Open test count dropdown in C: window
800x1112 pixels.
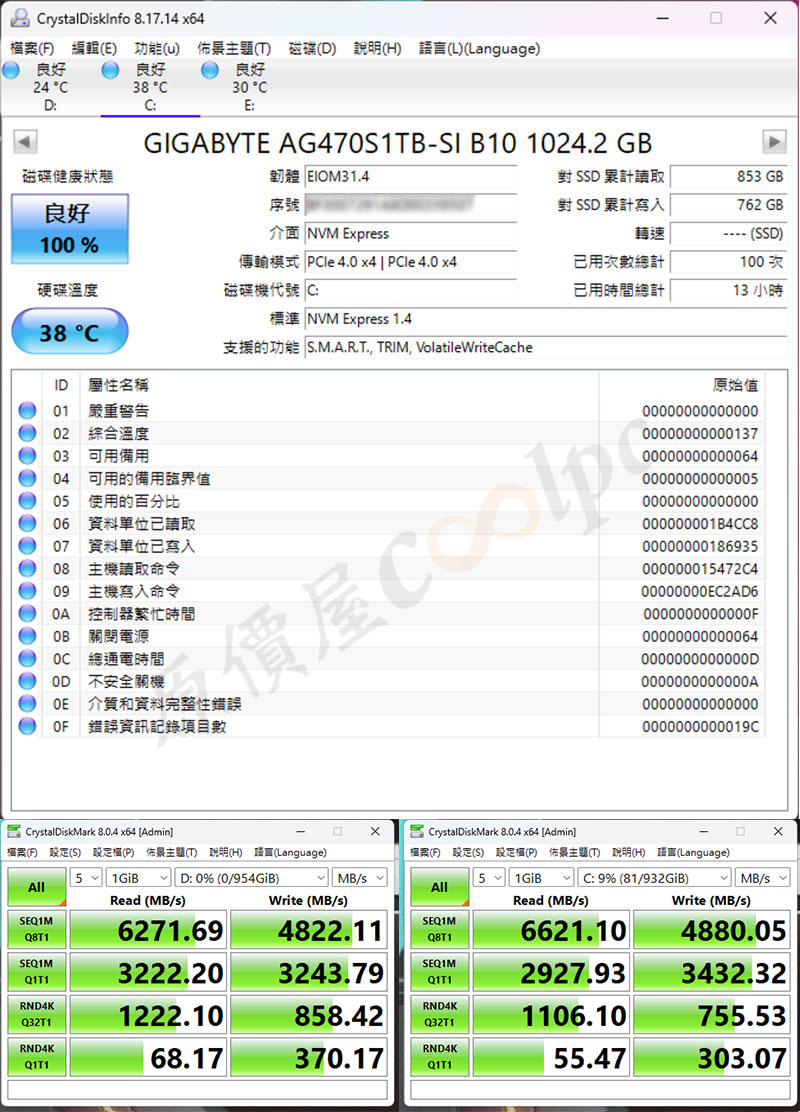(x=489, y=878)
